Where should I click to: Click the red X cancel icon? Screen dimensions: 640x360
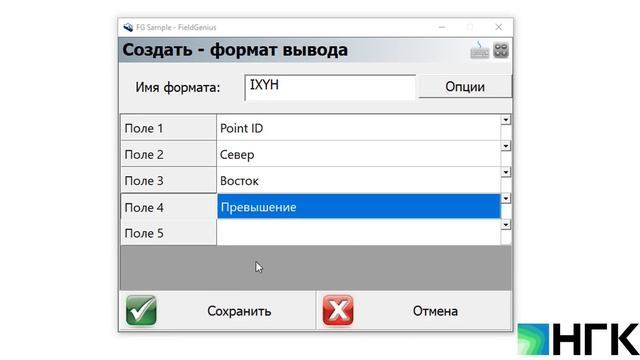(338, 310)
